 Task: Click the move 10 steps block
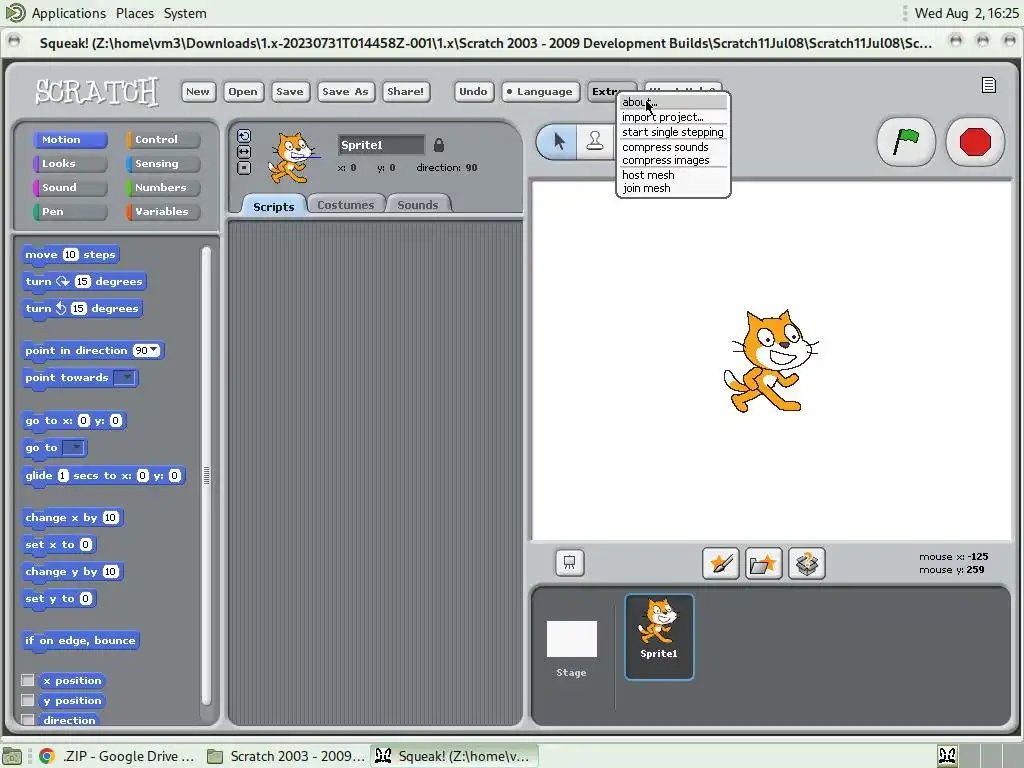[x=71, y=255]
